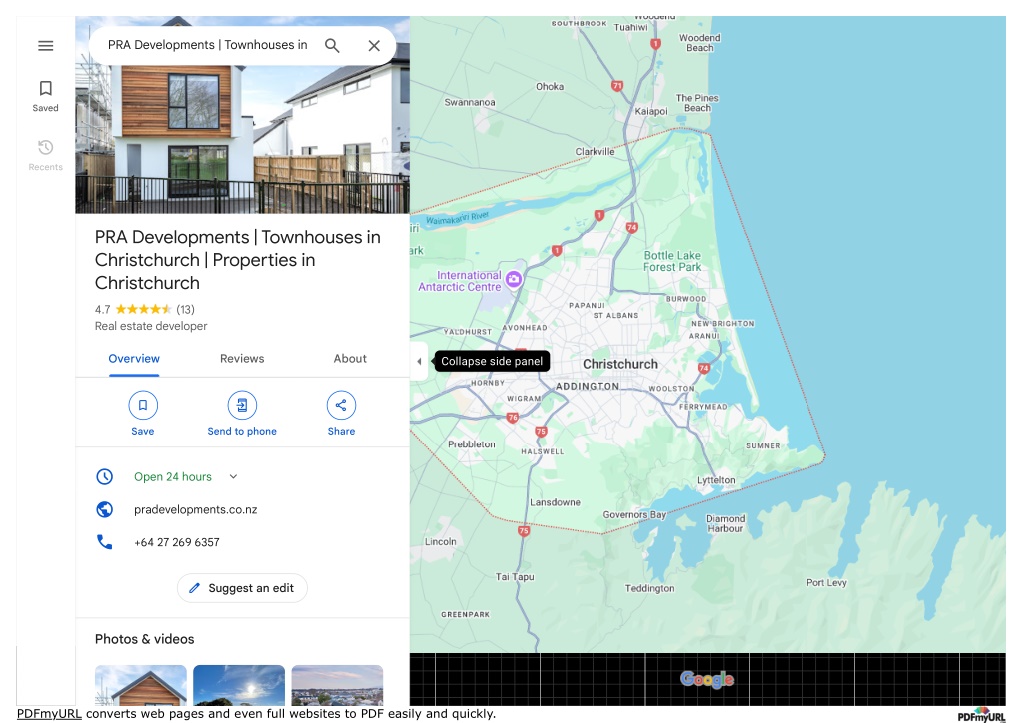Click the Prebbleton label on the map
Viewport: 1023px width, 723px height.
[472, 444]
